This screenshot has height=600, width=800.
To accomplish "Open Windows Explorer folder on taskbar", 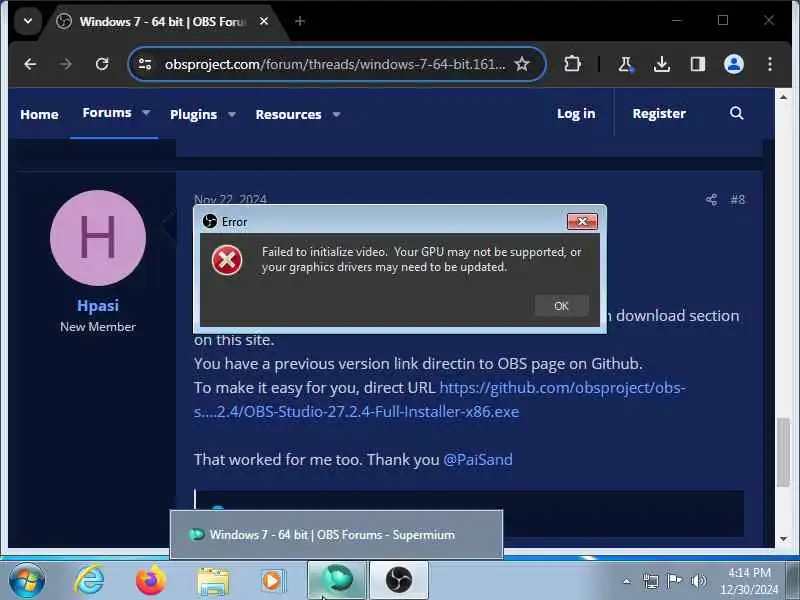I will pos(213,582).
